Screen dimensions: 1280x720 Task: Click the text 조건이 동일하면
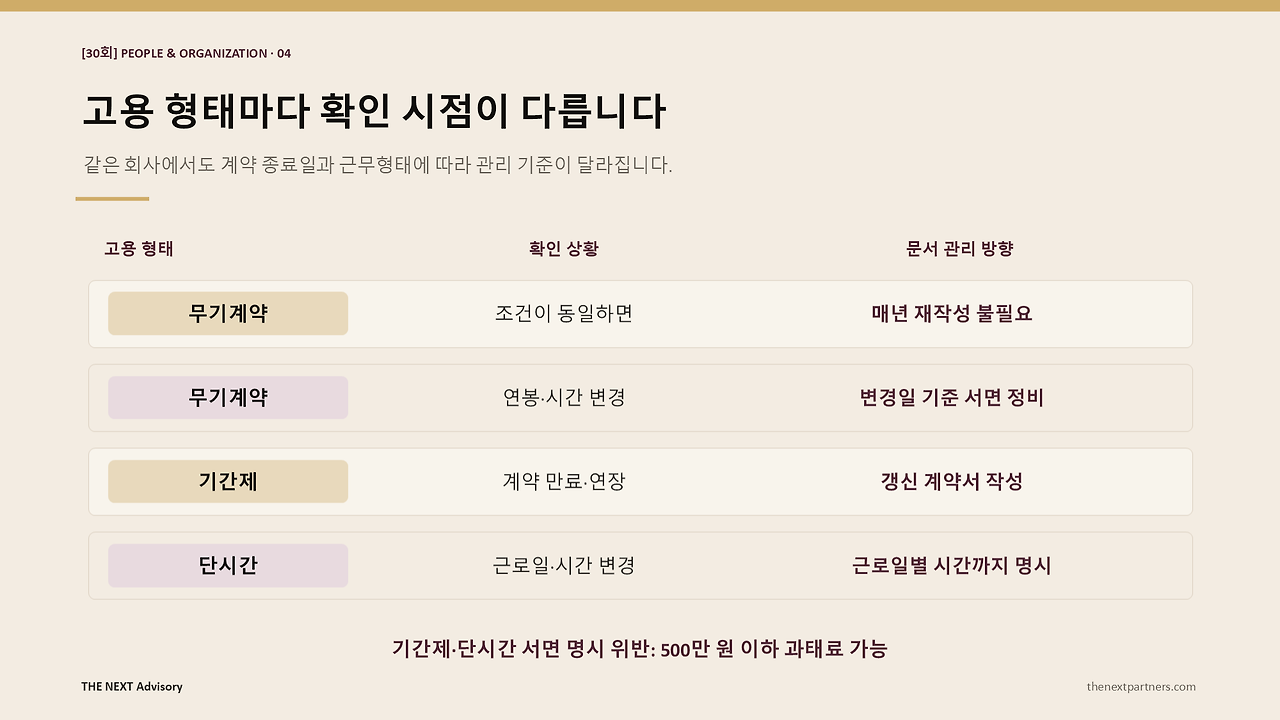pos(564,313)
